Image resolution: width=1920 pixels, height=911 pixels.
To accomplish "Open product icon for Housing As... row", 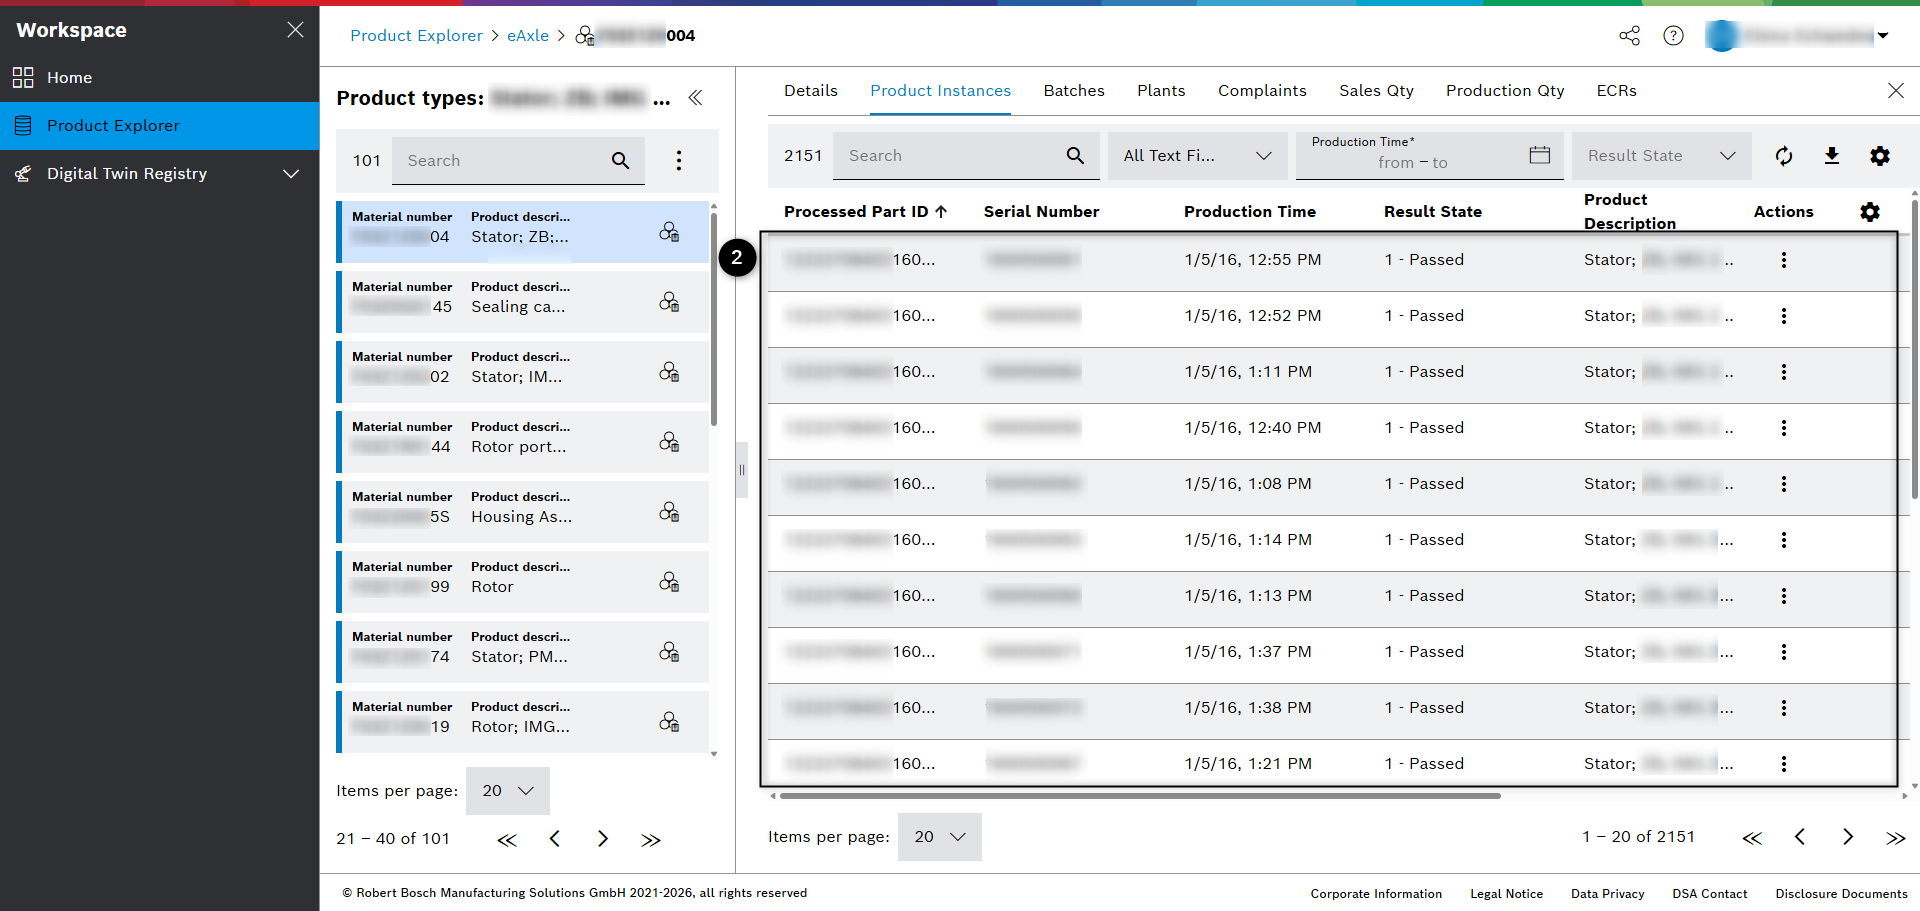I will 669,512.
